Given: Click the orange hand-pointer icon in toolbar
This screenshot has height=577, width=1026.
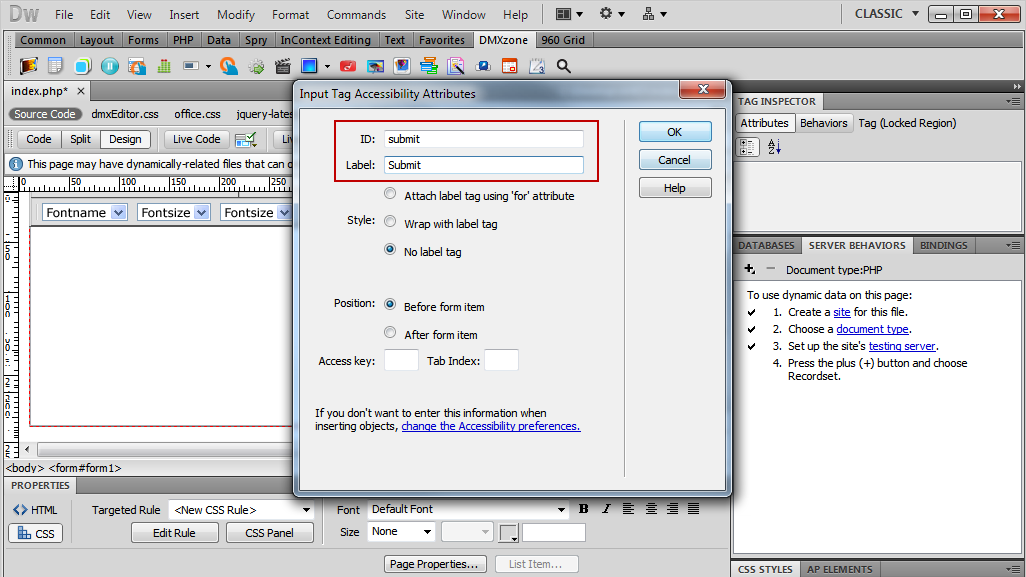Looking at the screenshot, I should [x=228, y=66].
